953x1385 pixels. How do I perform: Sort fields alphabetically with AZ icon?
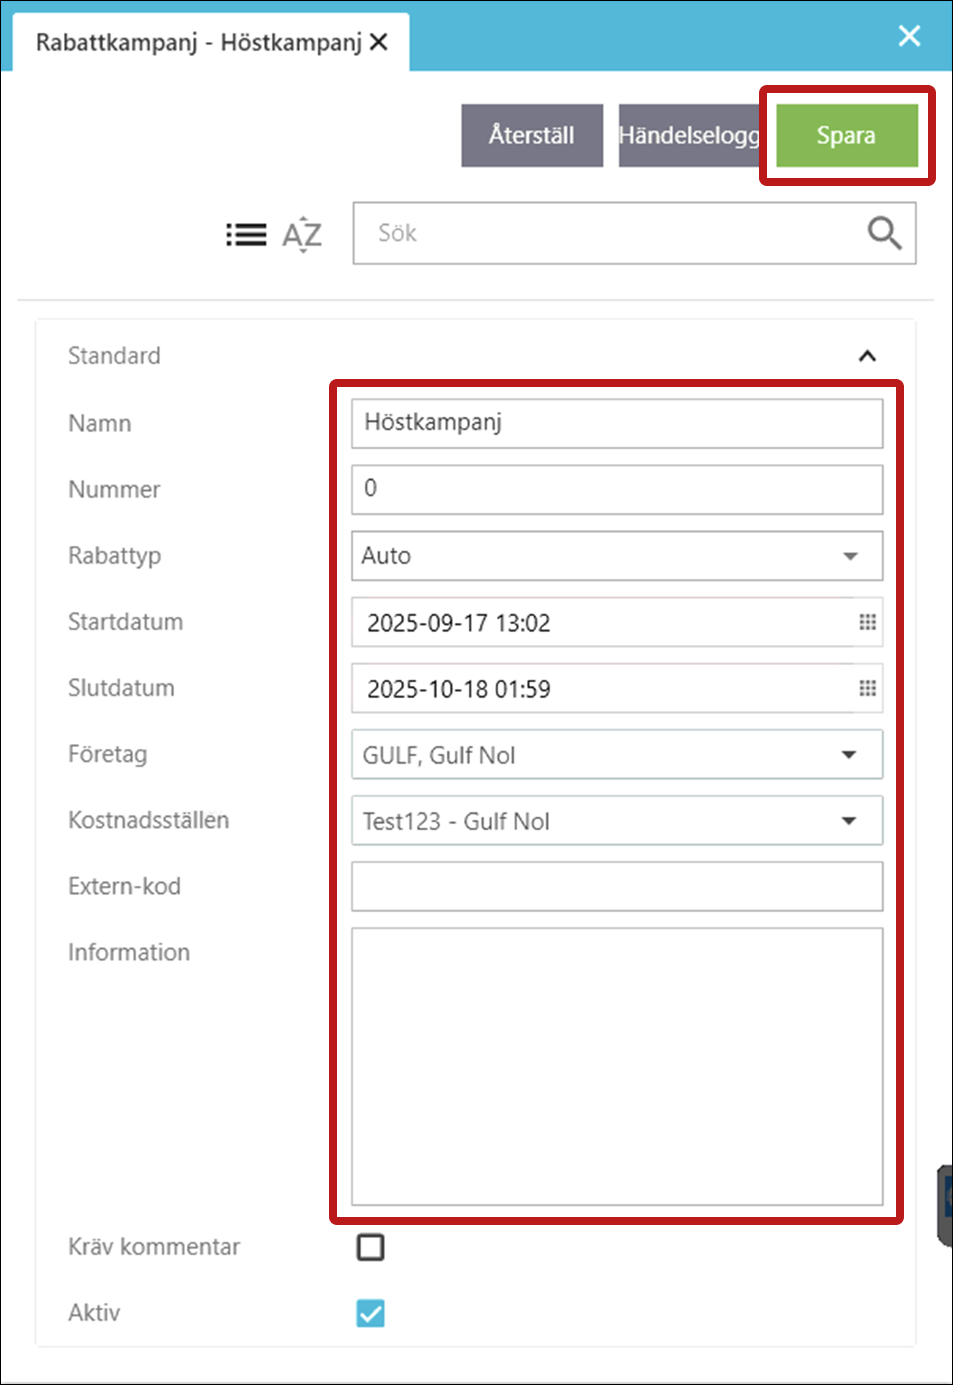(x=302, y=234)
